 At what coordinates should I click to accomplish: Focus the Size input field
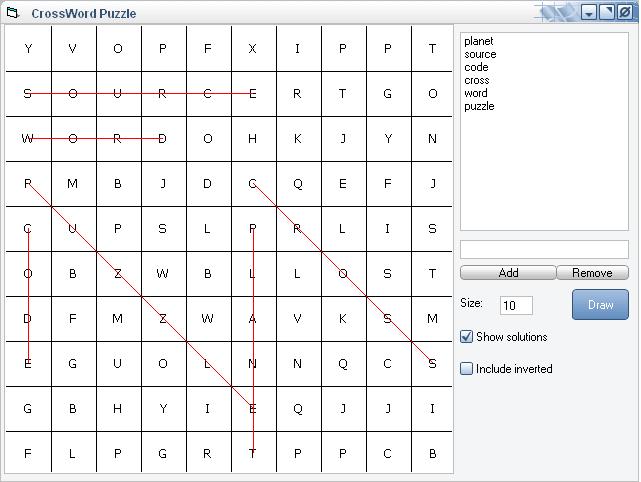pyautogui.click(x=515, y=305)
